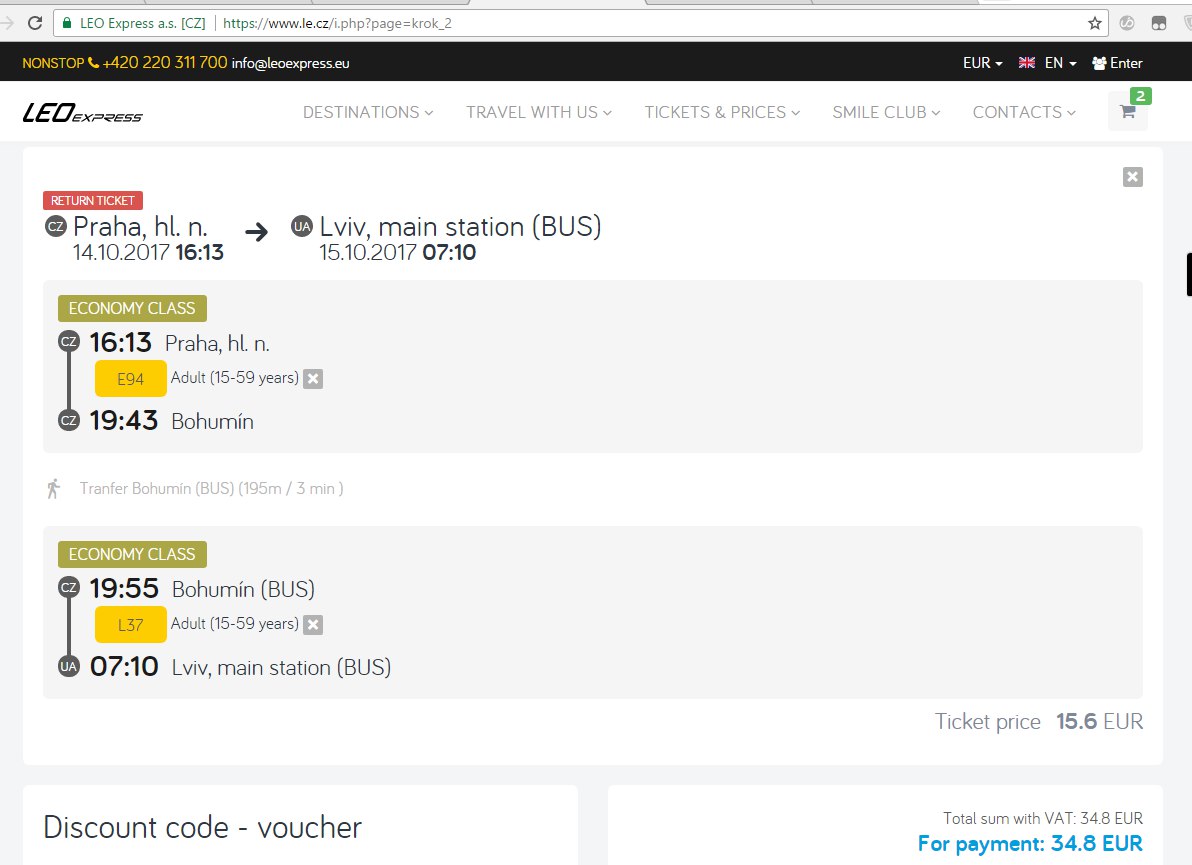This screenshot has width=1192, height=865.
Task: Close the ticket panel with the X button
Action: [x=1133, y=177]
